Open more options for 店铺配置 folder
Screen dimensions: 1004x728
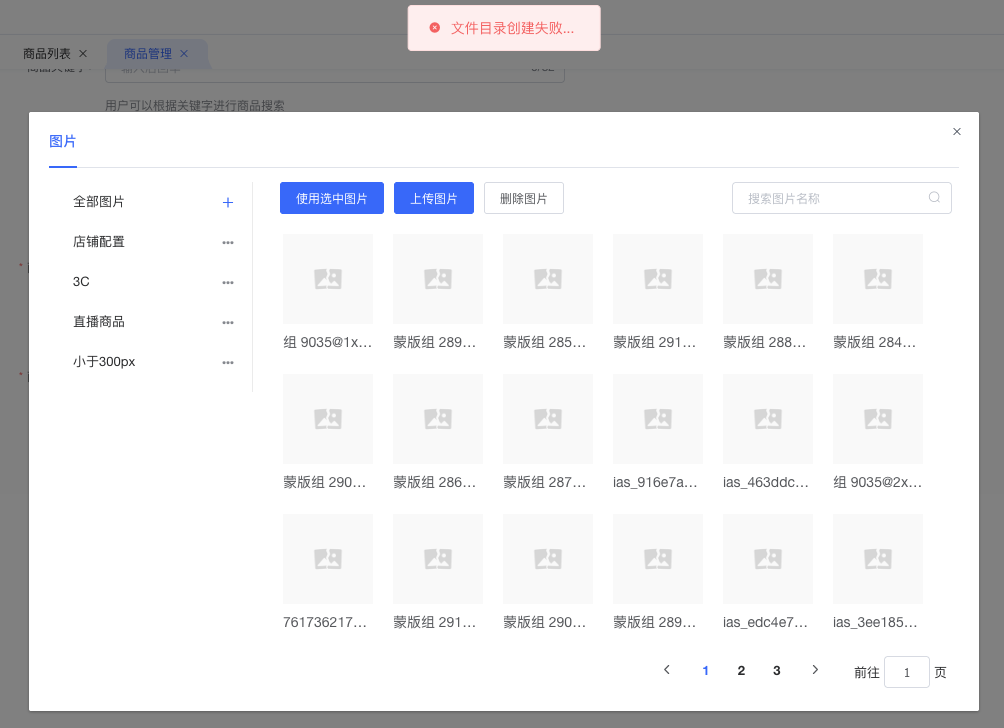click(x=228, y=242)
